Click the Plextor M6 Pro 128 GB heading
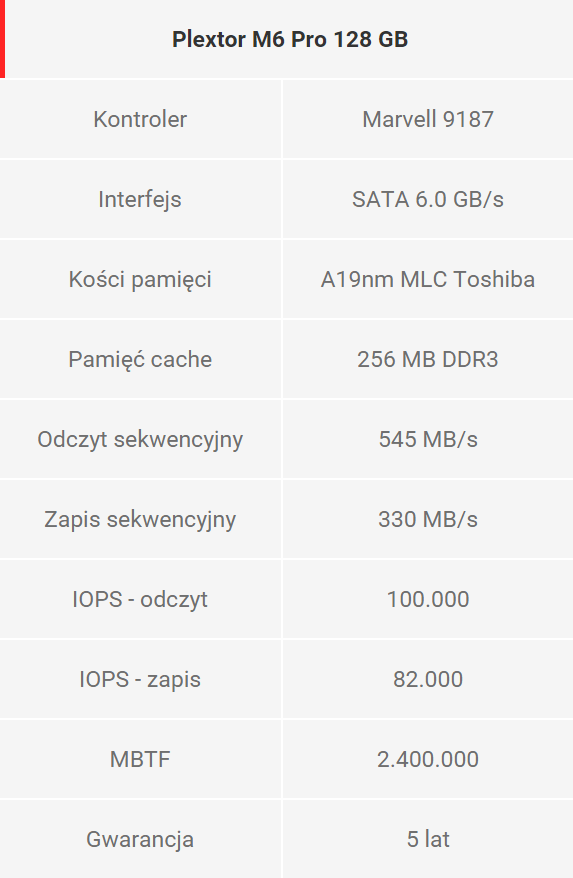The height and width of the screenshot is (878, 573). tap(290, 39)
